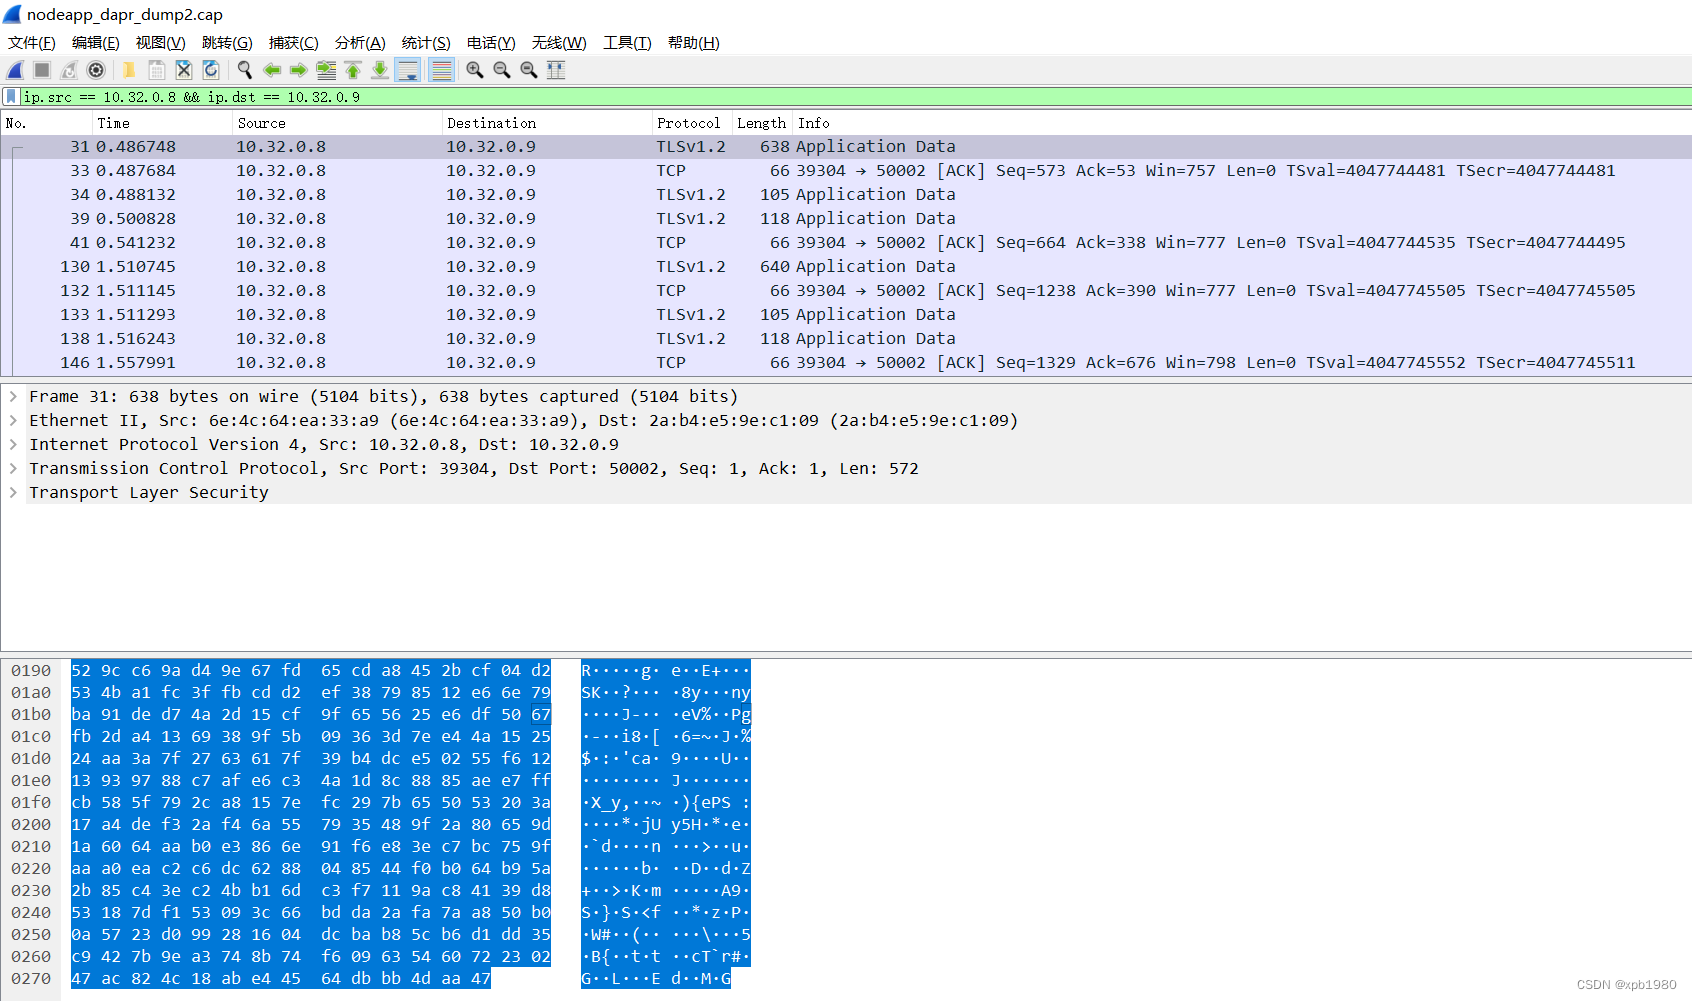Open a capture file via folder icon
The height and width of the screenshot is (1001, 1692).
[129, 70]
